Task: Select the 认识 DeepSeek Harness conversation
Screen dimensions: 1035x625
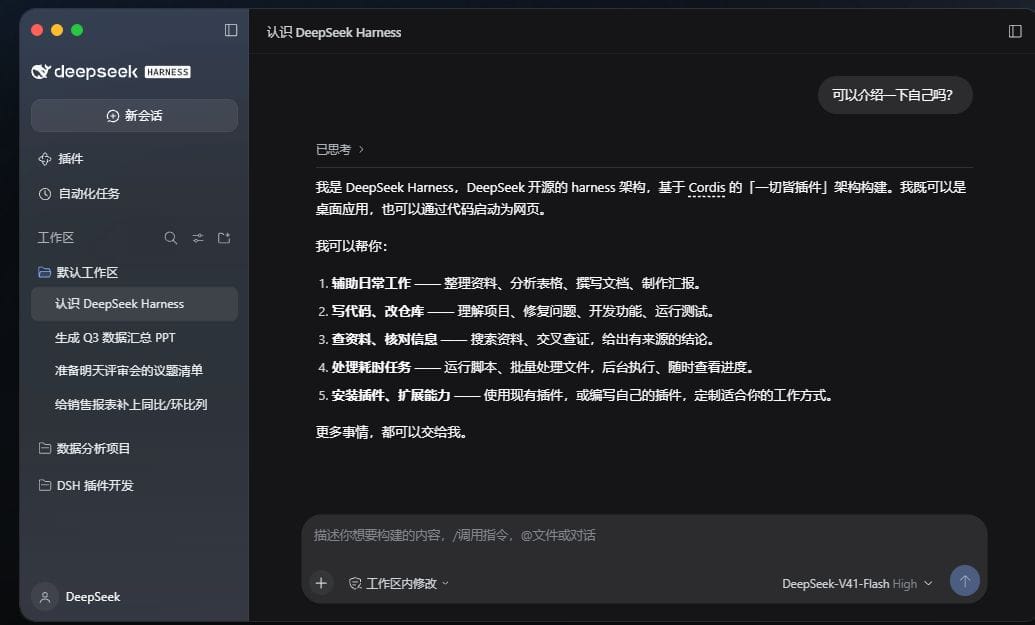Action: coord(135,304)
